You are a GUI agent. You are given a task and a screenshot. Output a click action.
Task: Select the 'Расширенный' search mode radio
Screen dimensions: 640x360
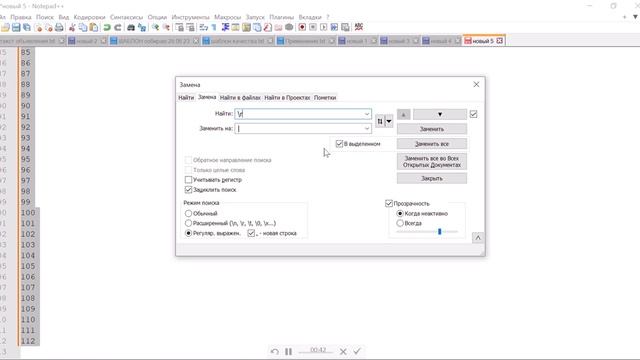(x=188, y=223)
